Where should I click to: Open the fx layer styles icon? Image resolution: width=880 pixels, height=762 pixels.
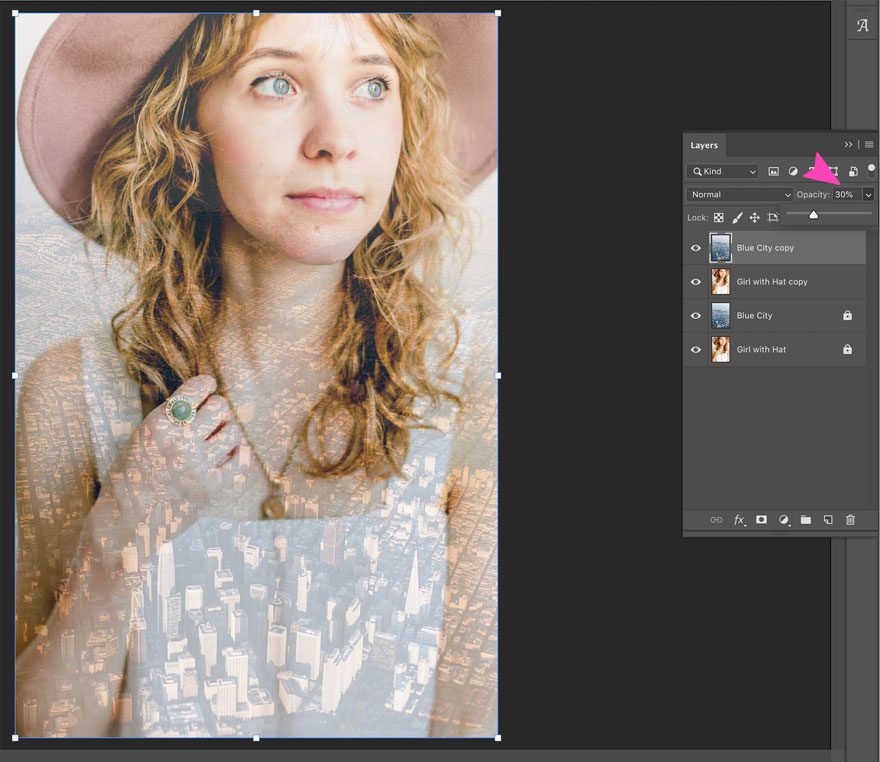click(x=739, y=519)
